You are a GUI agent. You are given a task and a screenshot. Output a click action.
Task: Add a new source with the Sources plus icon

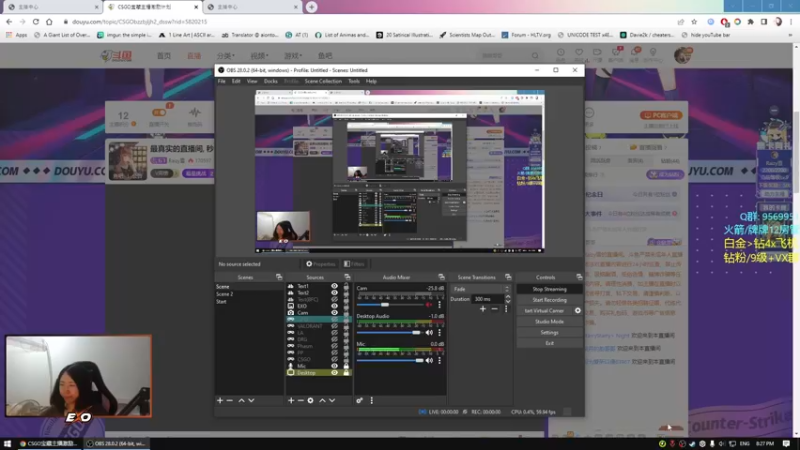click(291, 401)
